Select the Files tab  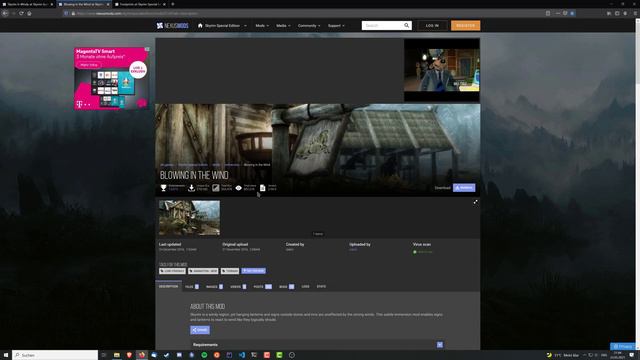coord(192,287)
